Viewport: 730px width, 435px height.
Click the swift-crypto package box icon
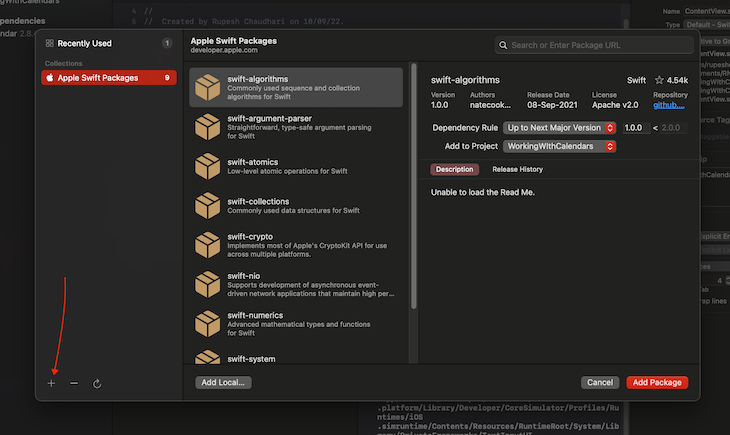pos(207,245)
